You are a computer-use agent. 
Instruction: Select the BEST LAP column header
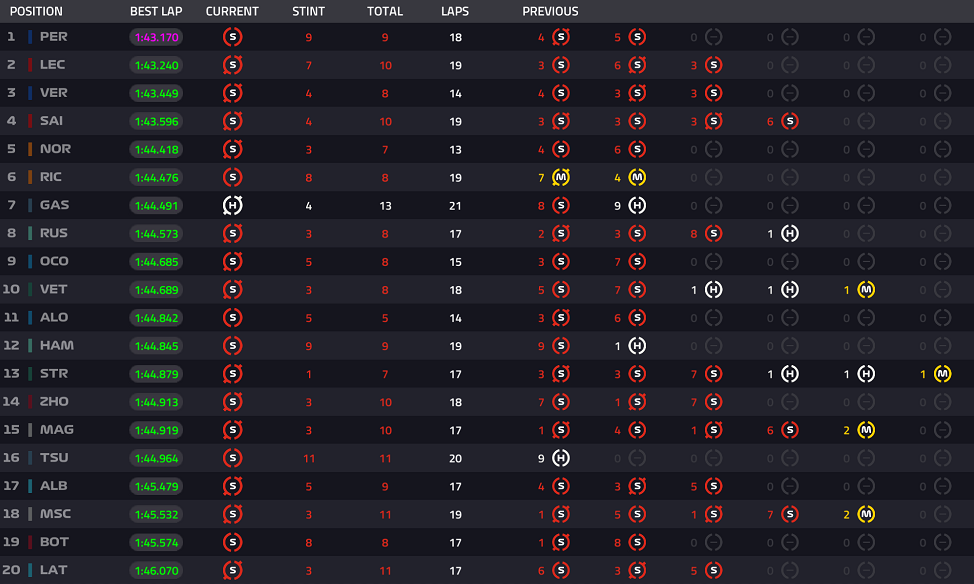156,11
